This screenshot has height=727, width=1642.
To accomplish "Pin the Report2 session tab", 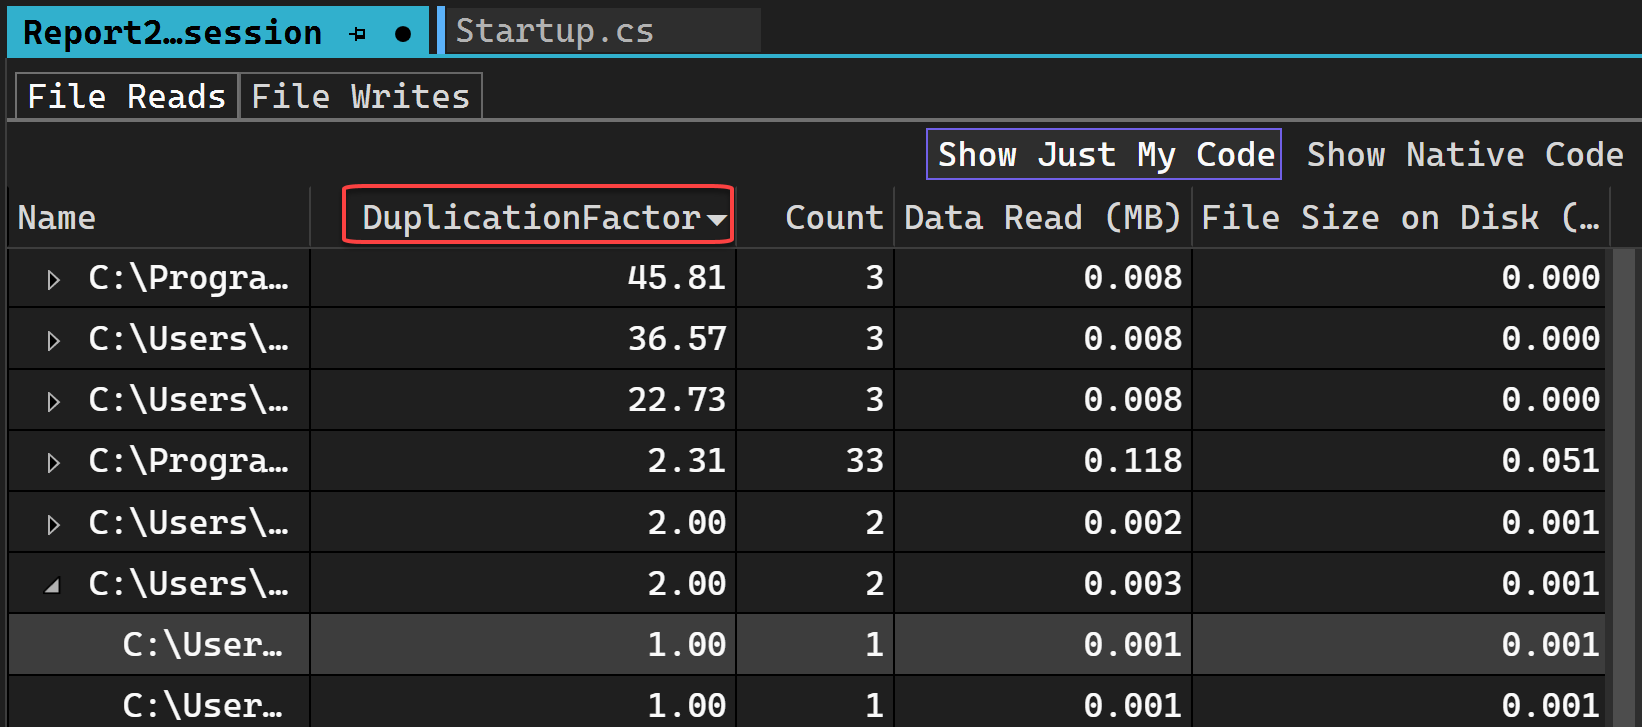I will 357,34.
